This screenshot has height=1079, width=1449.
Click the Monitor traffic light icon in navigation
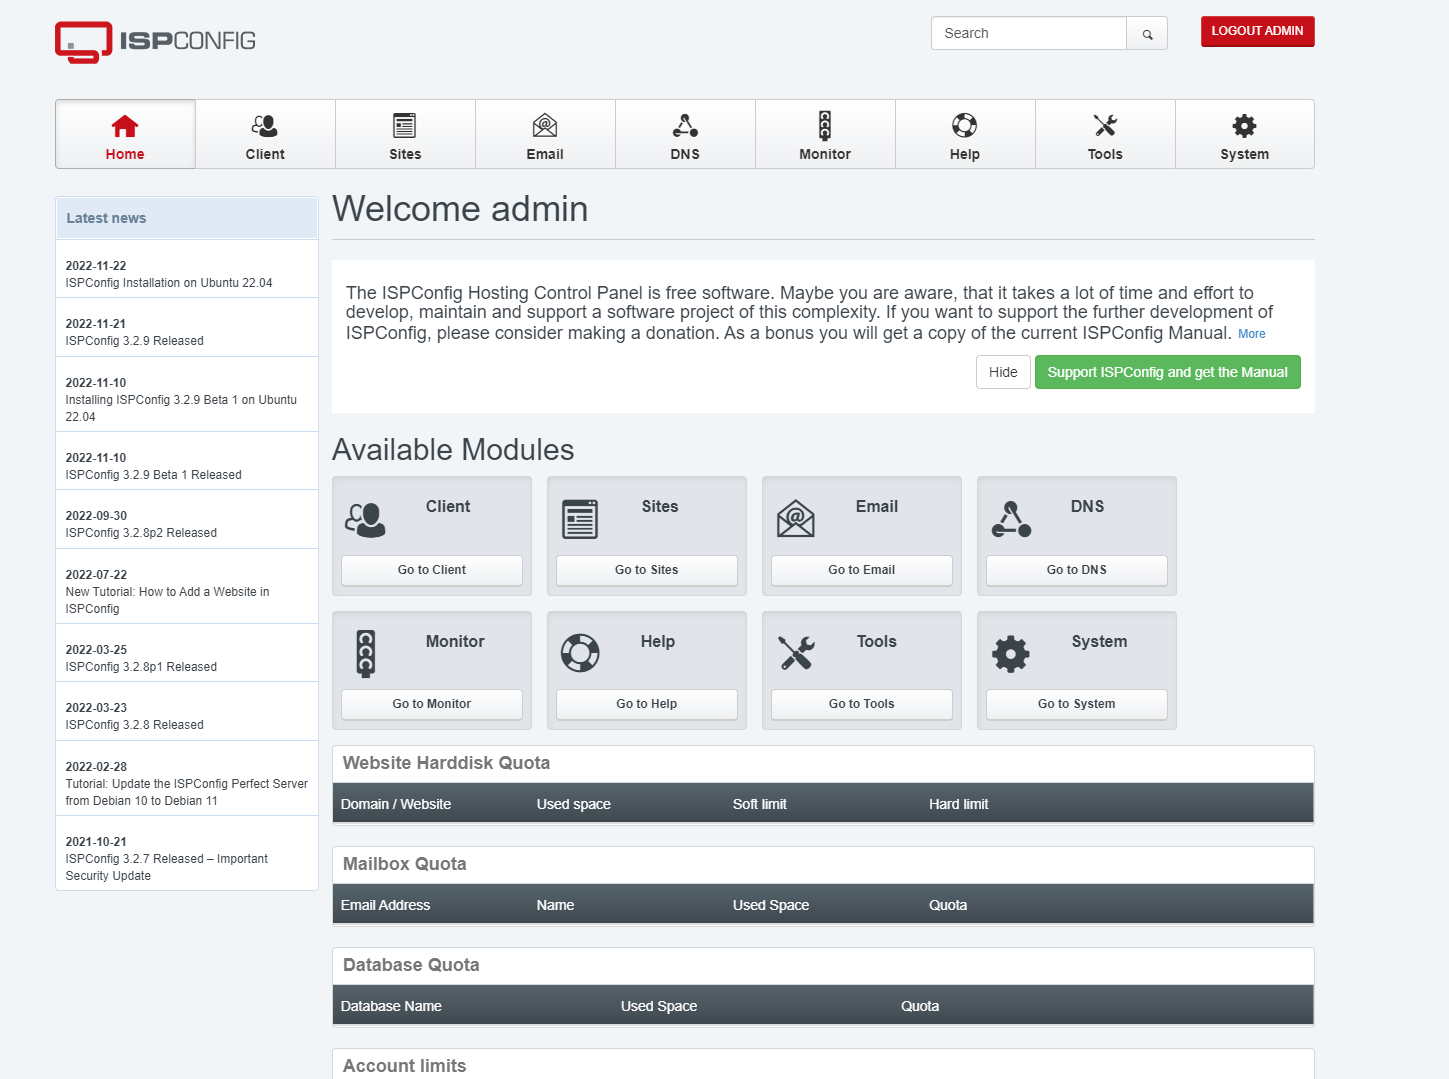pos(825,126)
